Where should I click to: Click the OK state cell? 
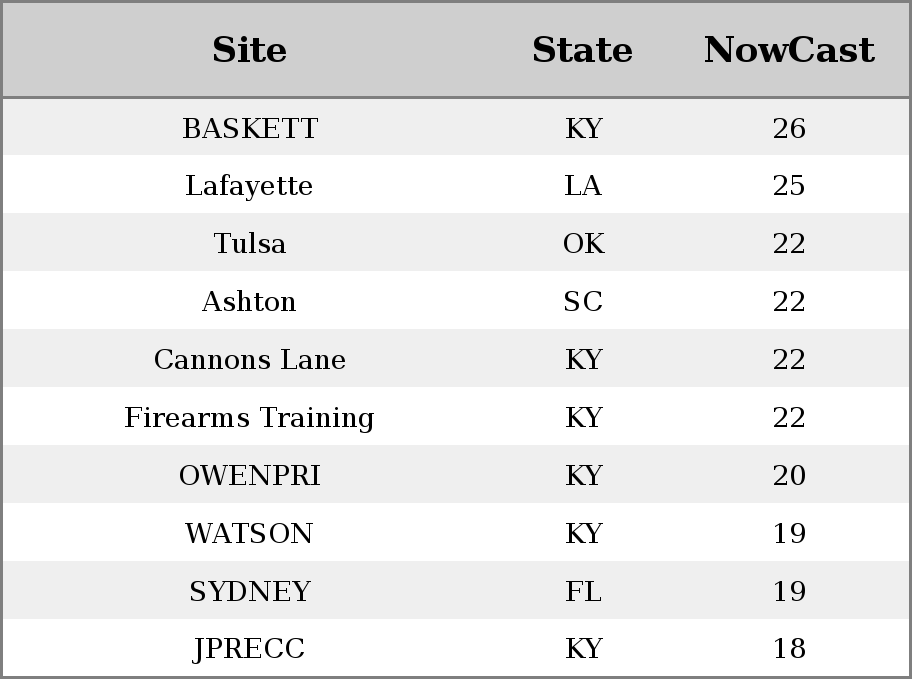(583, 243)
